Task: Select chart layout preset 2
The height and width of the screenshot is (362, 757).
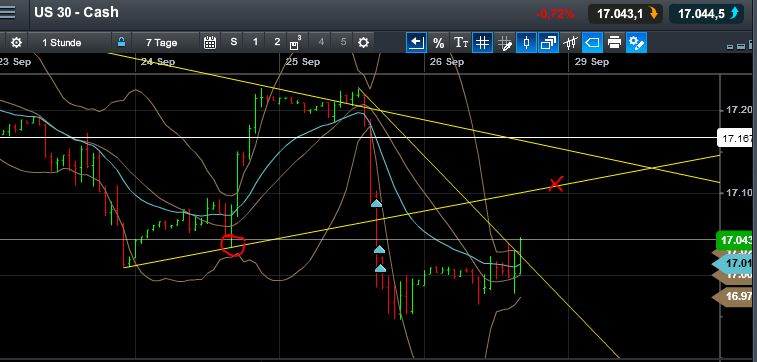Action: (277, 42)
